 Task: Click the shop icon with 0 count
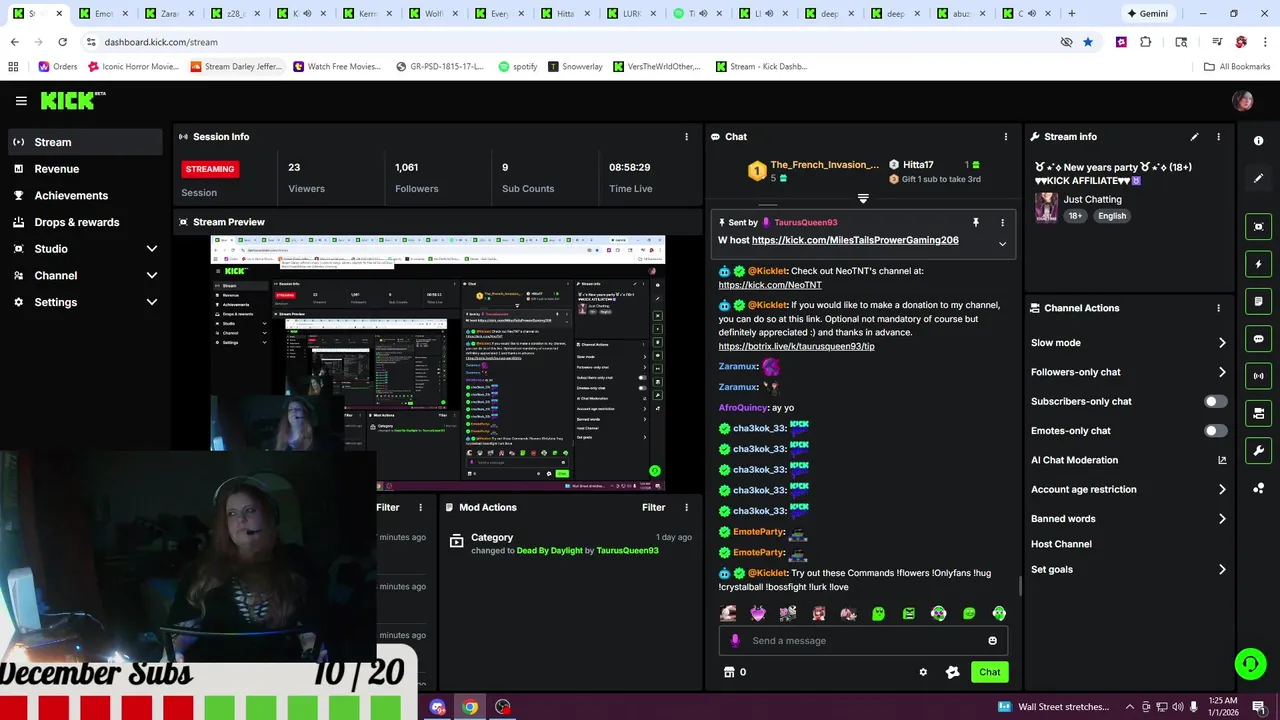click(x=735, y=672)
